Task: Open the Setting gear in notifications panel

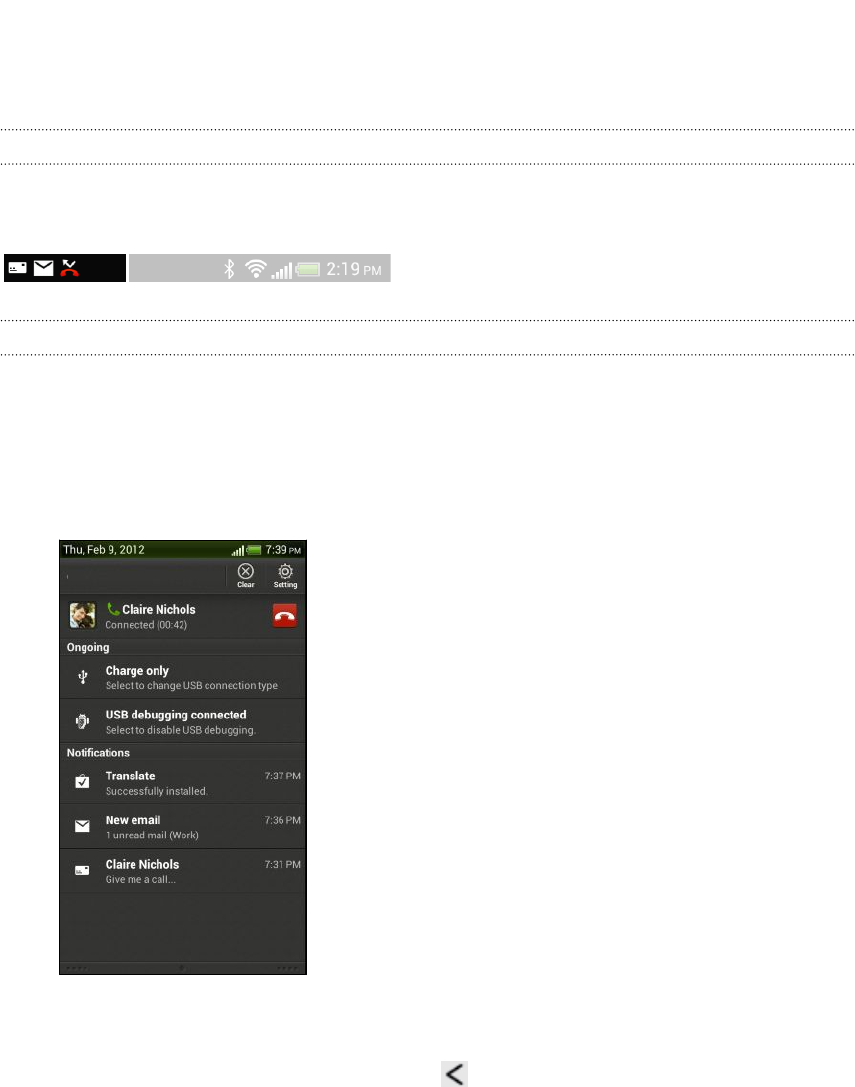Action: [285, 575]
